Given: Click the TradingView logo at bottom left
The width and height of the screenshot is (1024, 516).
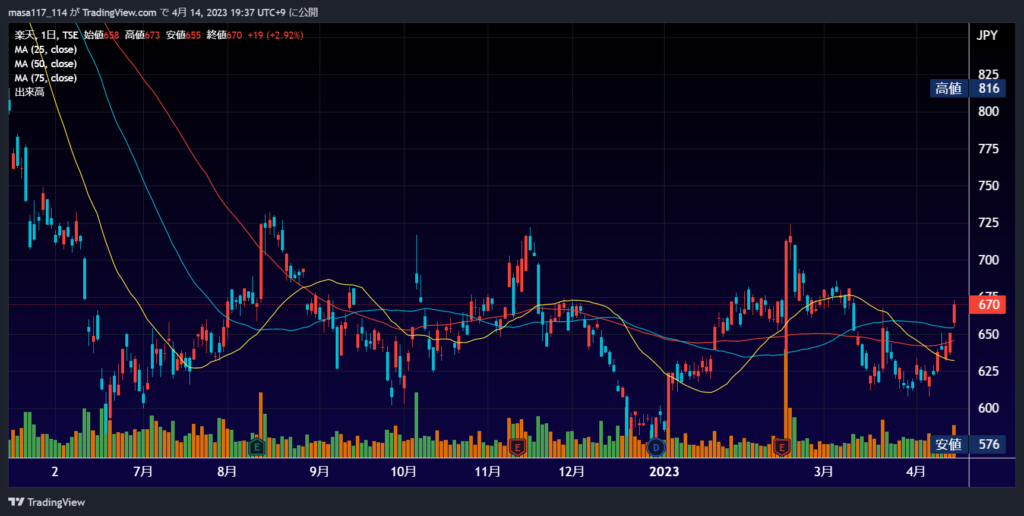Looking at the screenshot, I should click(46, 502).
